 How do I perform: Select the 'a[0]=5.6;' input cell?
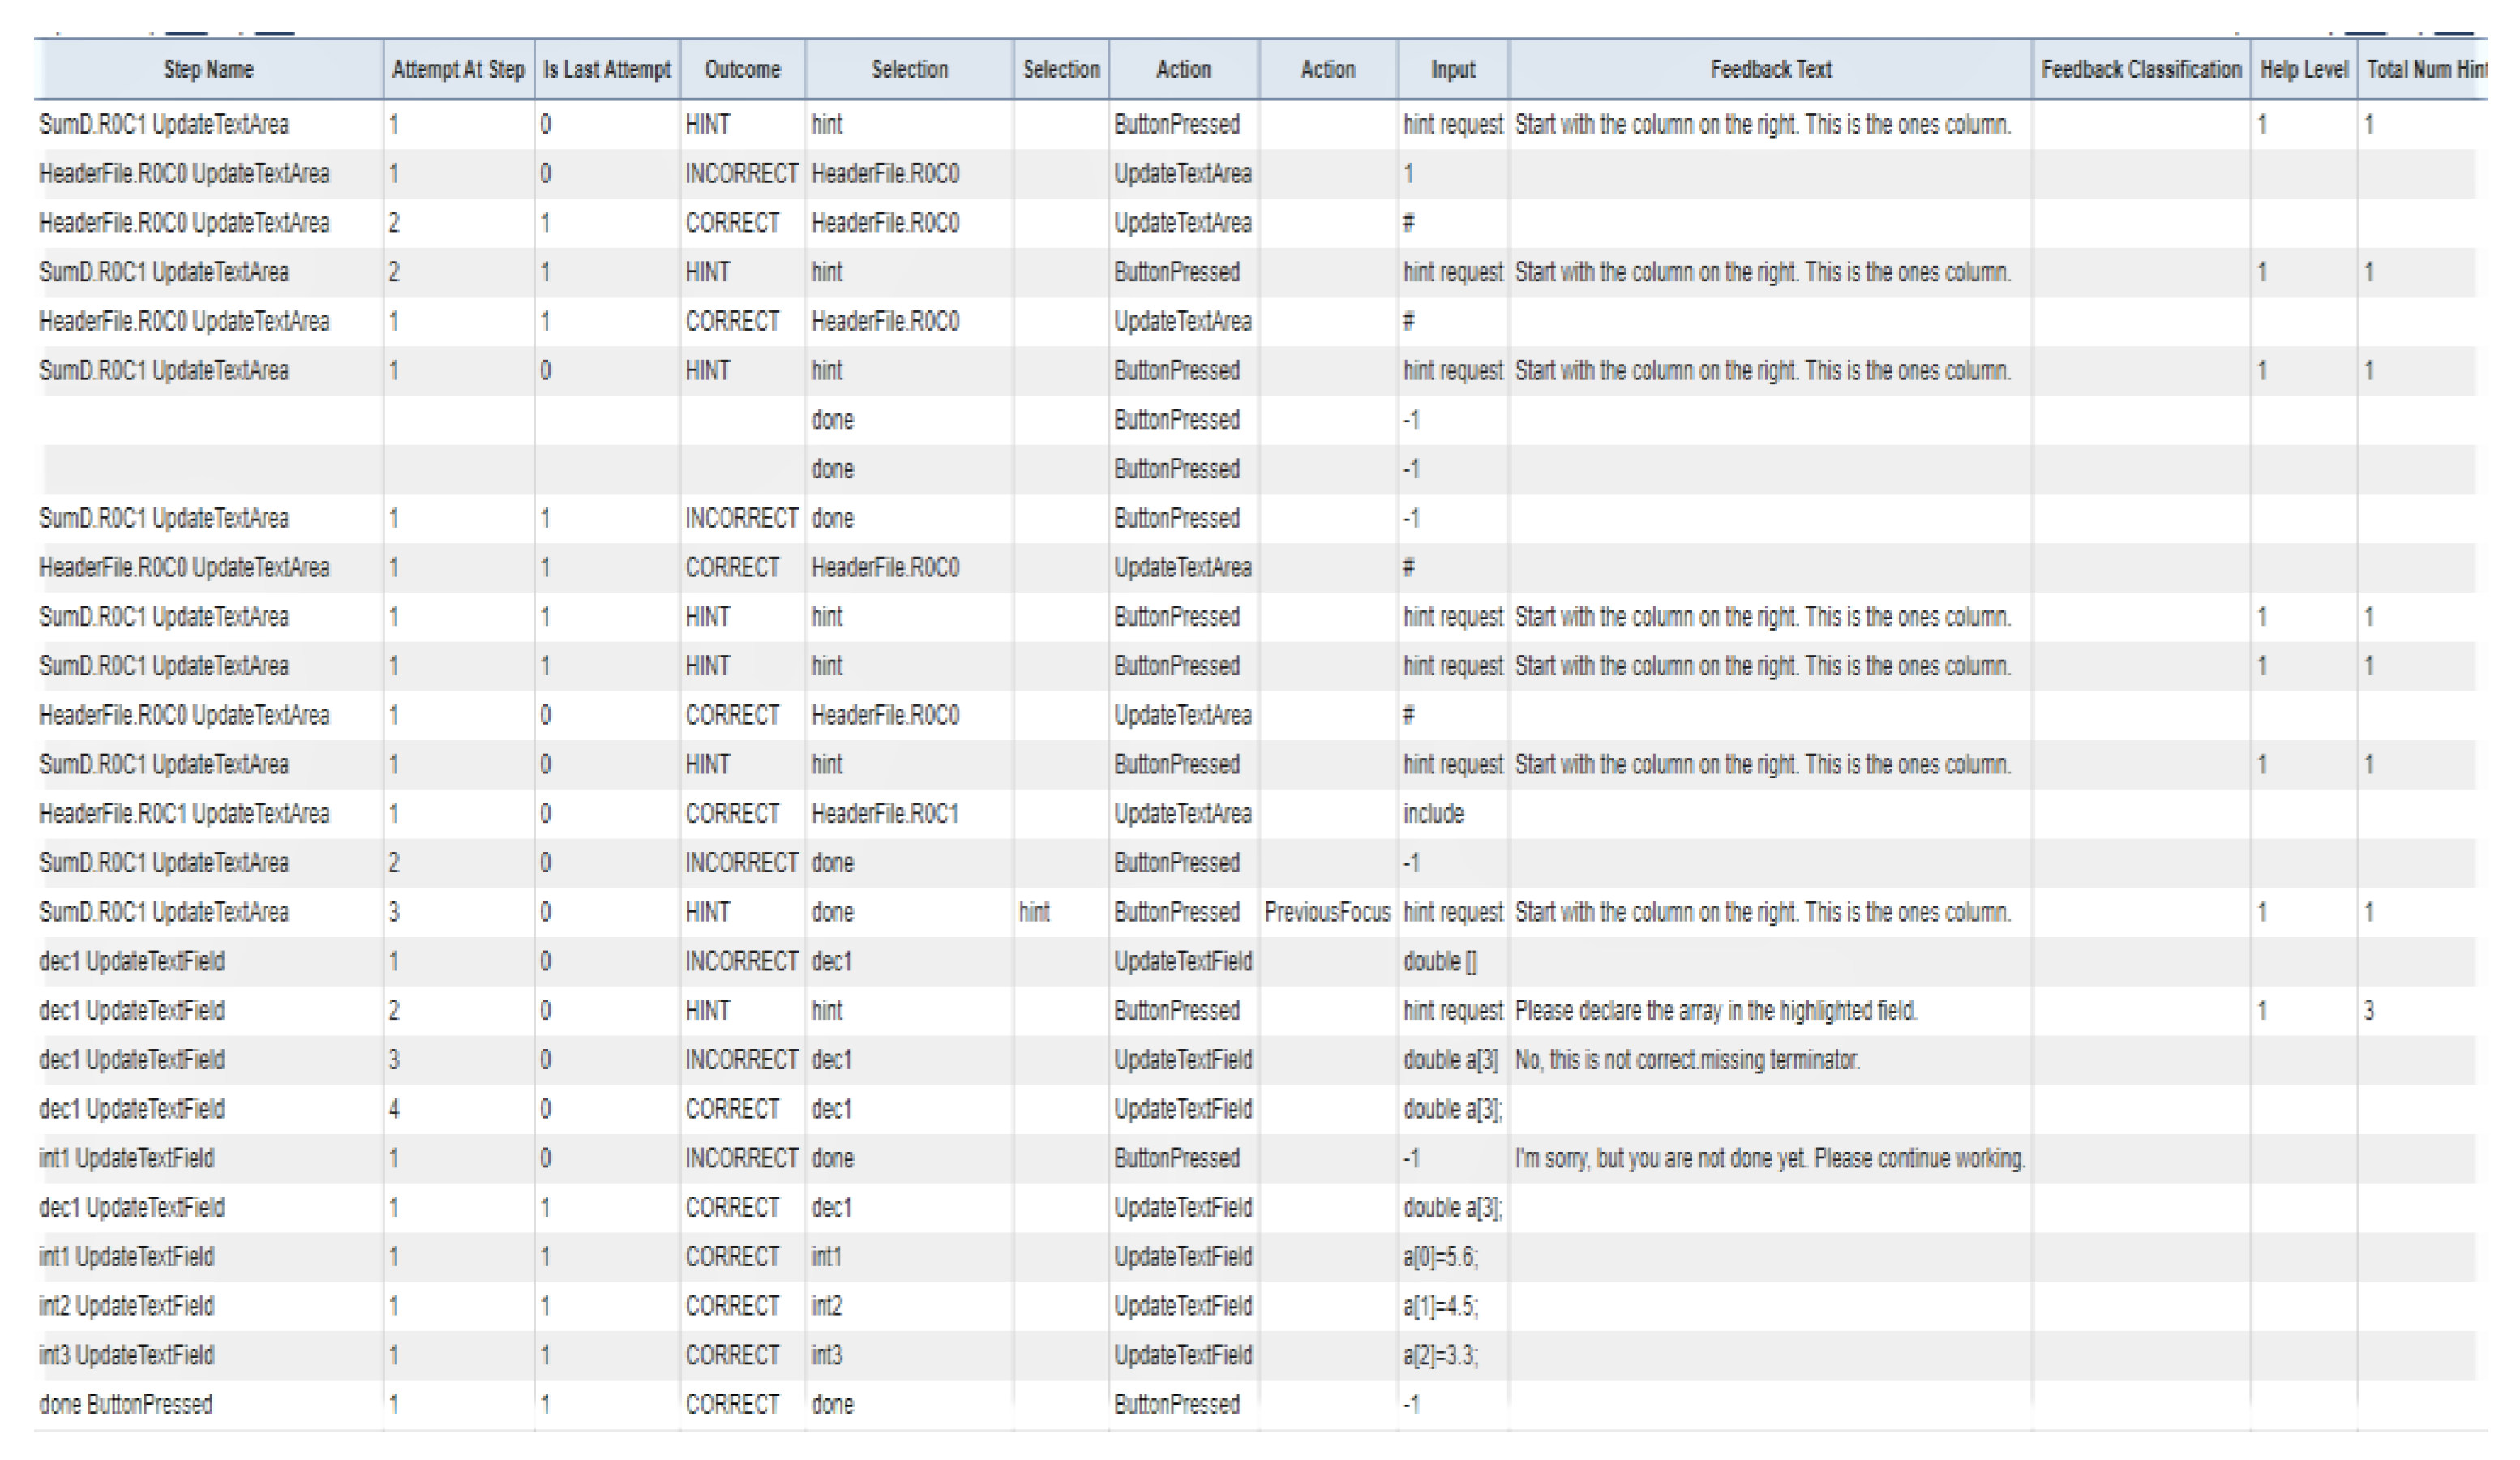pos(1440,1257)
